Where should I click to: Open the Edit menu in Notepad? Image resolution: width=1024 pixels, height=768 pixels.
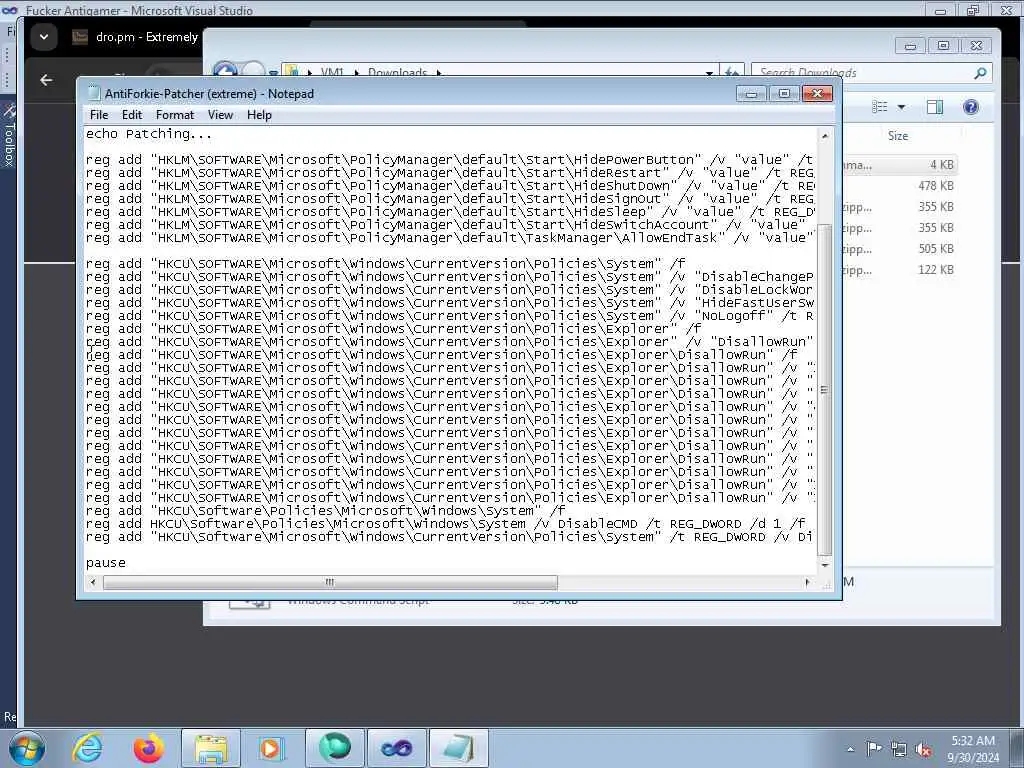[132, 115]
